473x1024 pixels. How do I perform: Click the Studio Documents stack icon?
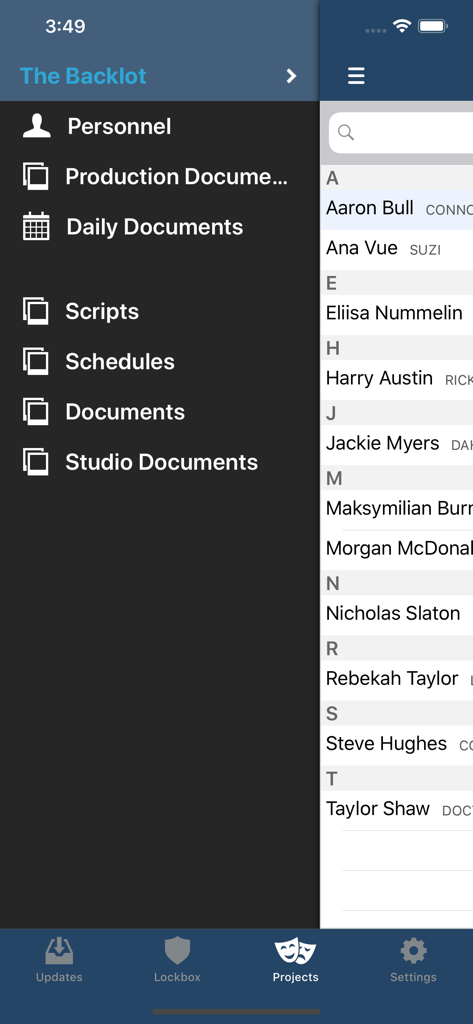point(36,462)
